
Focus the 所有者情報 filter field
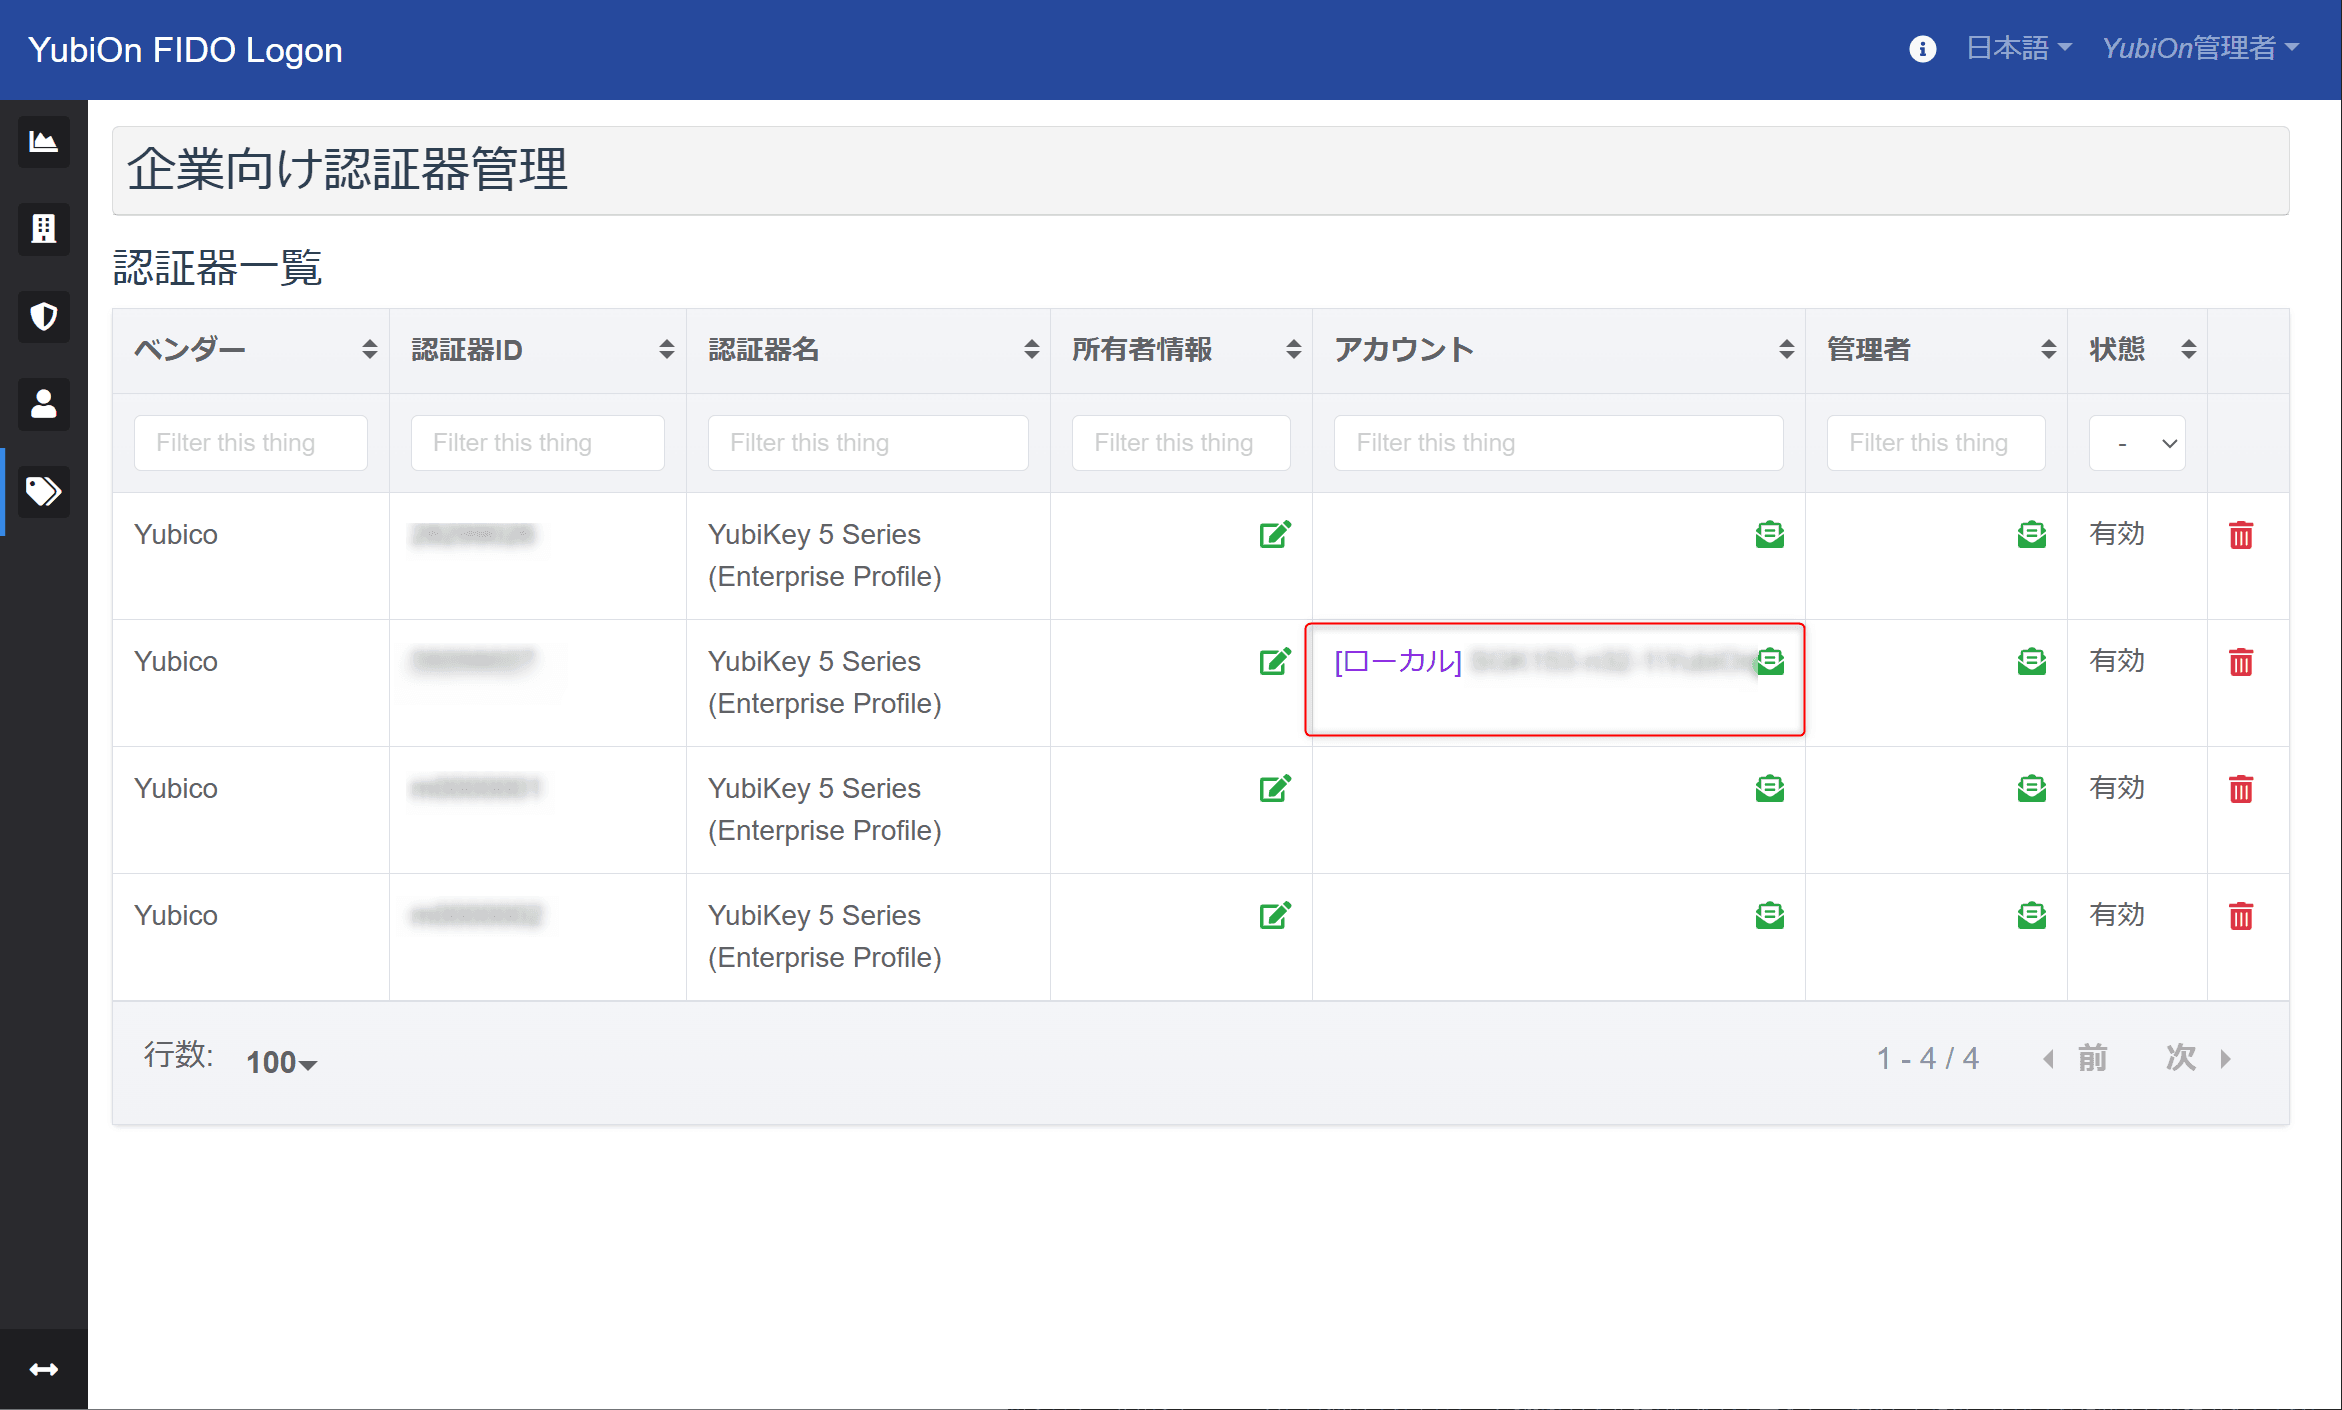(x=1181, y=443)
